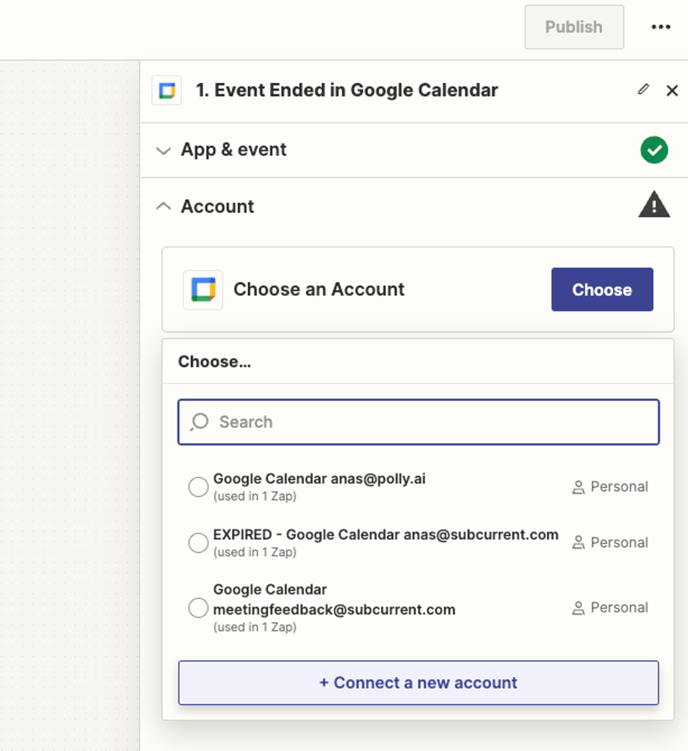The height and width of the screenshot is (751, 688).
Task: Open the three-dot more options menu
Action: click(x=661, y=27)
